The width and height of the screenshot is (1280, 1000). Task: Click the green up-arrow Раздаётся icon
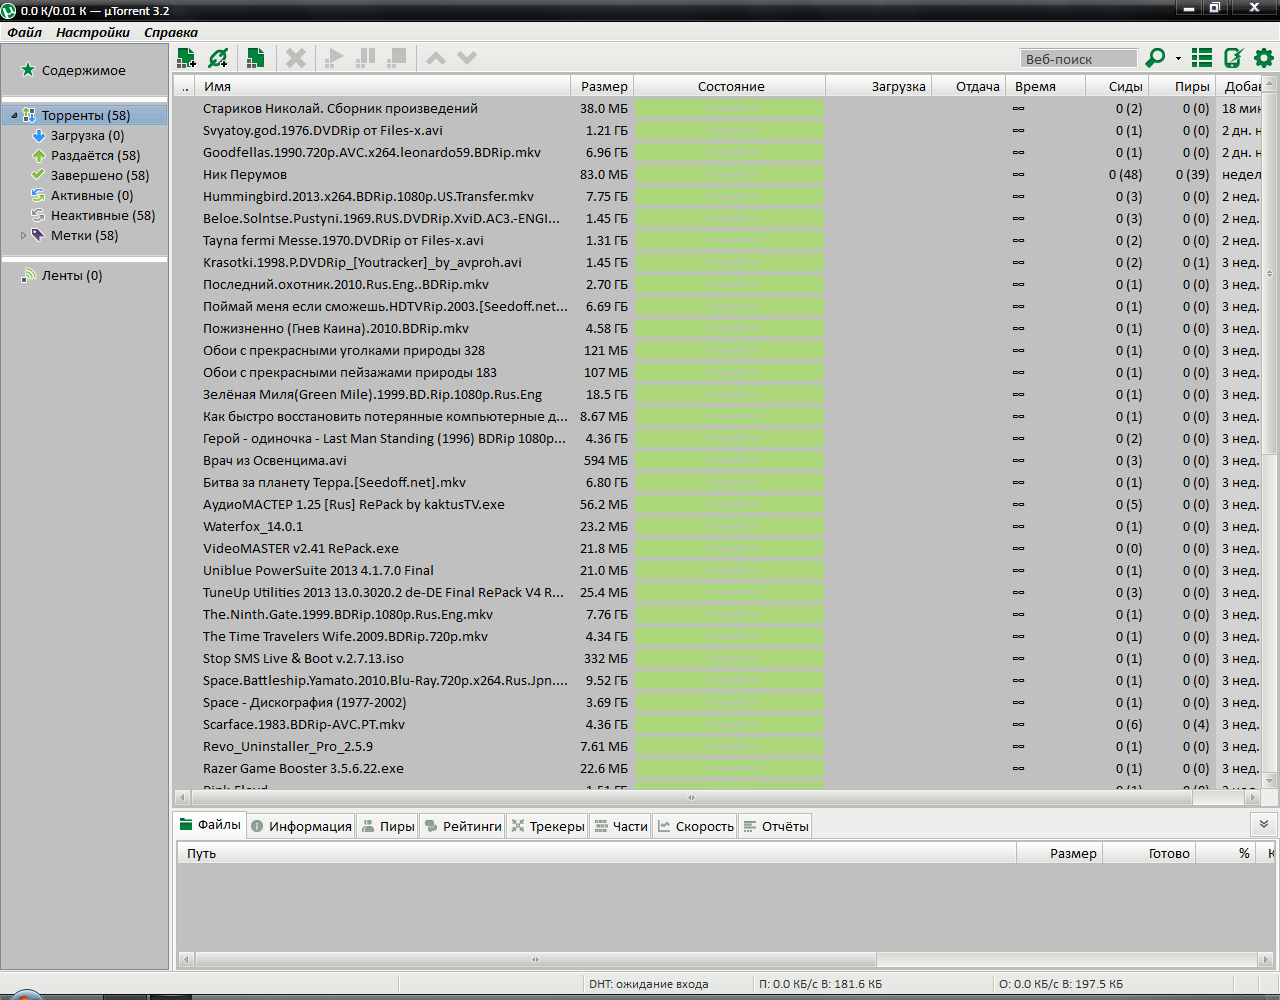[x=39, y=155]
